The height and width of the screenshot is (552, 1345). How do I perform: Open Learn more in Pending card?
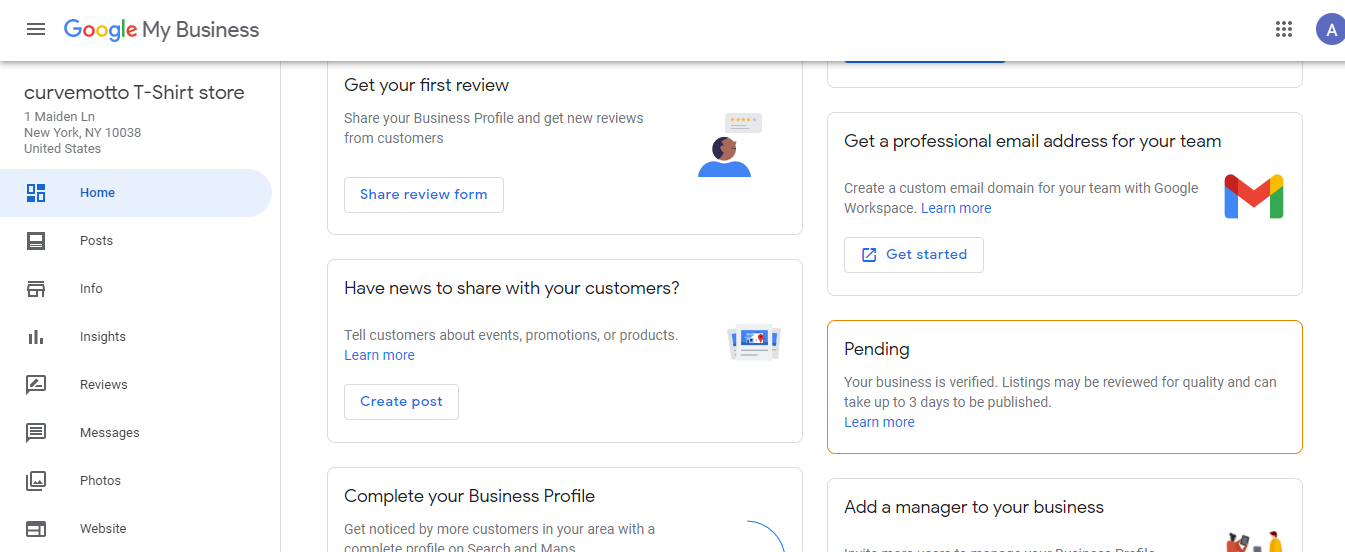point(879,422)
